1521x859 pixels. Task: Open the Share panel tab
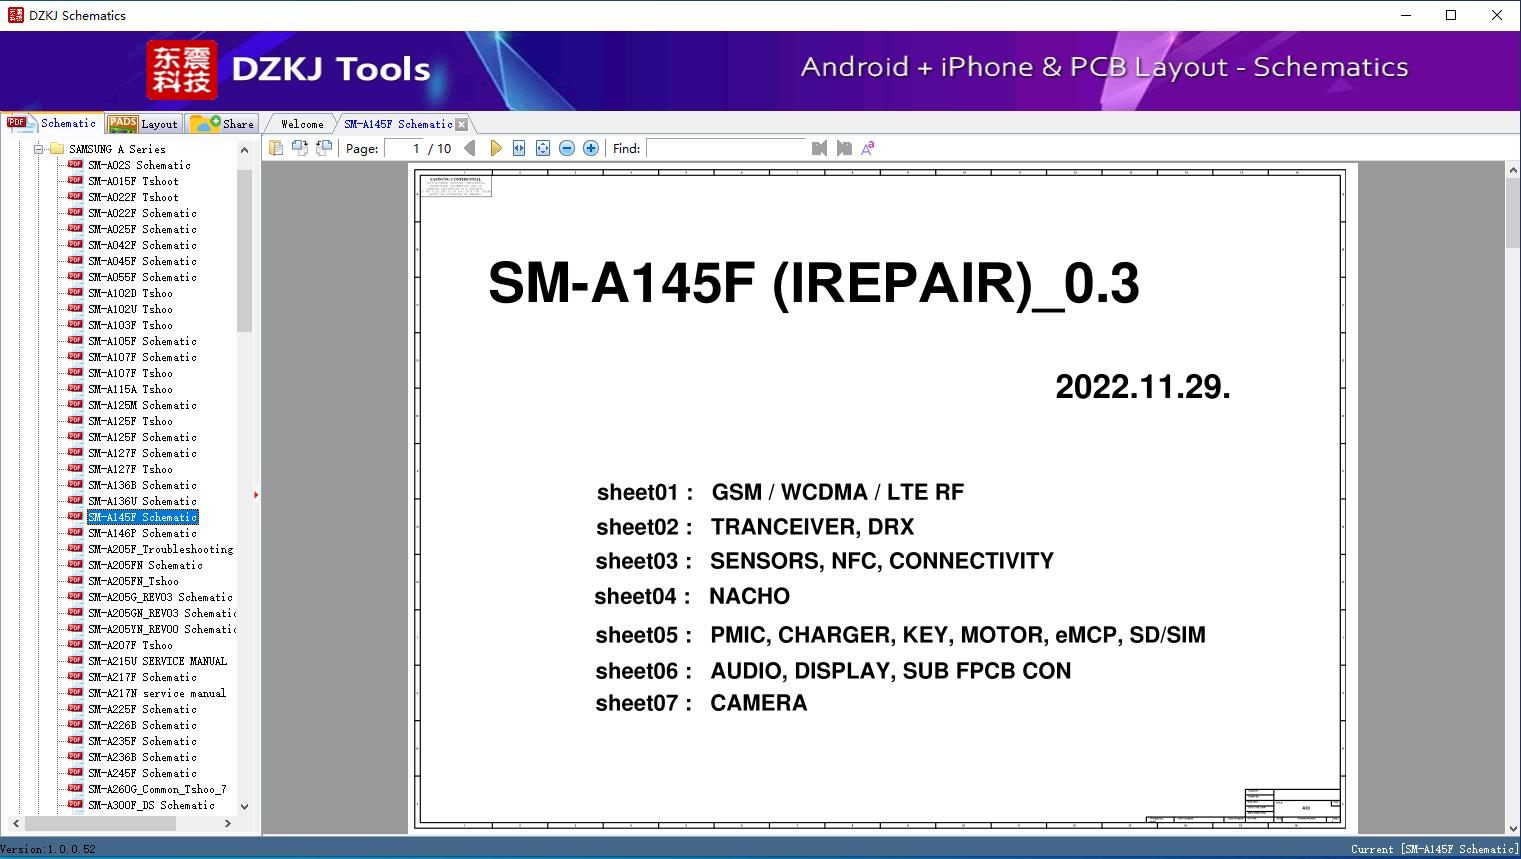coord(222,123)
